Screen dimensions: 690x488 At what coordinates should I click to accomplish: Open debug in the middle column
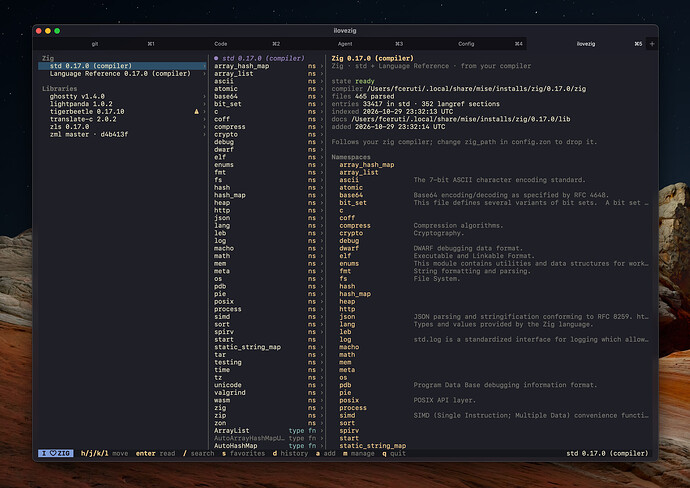(x=224, y=142)
